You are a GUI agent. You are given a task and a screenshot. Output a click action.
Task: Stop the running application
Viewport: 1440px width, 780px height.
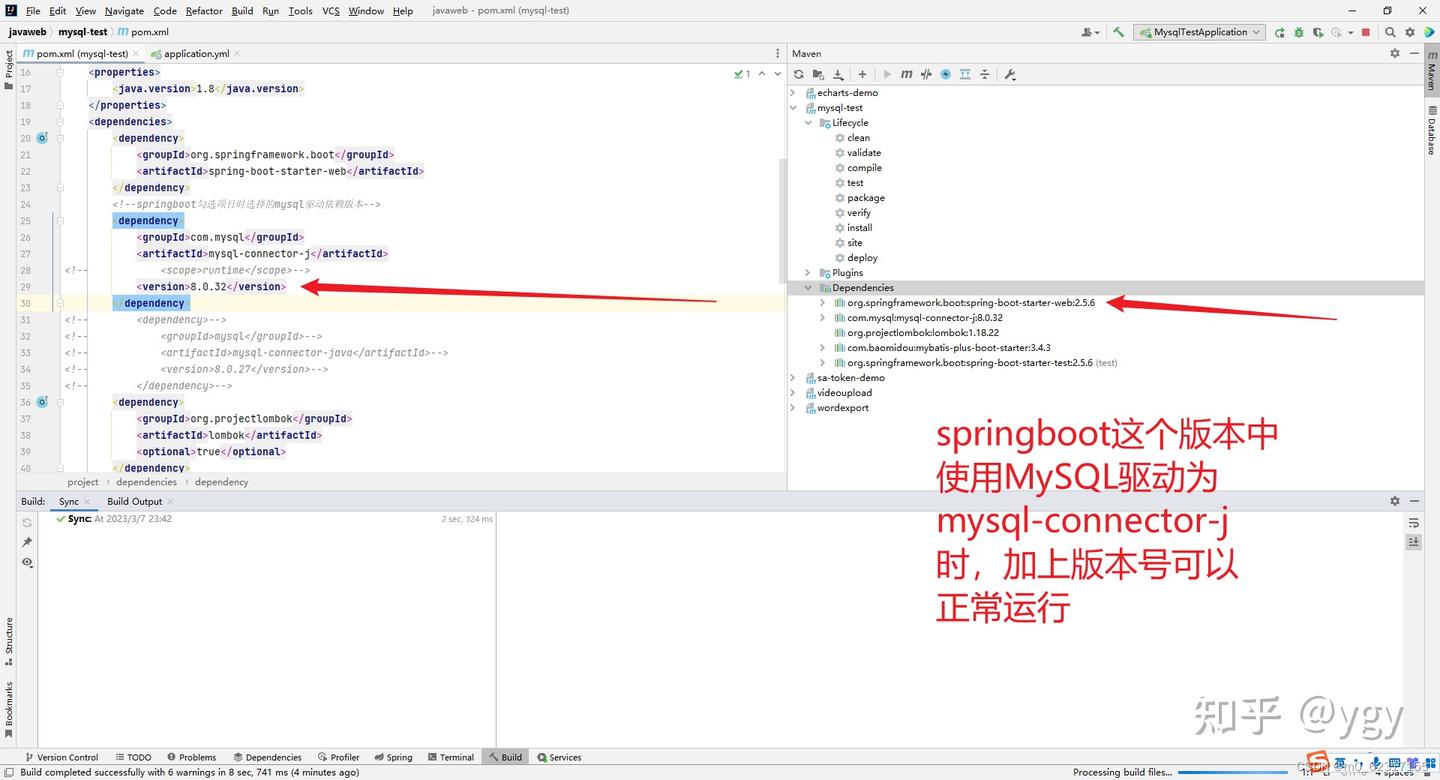1363,32
